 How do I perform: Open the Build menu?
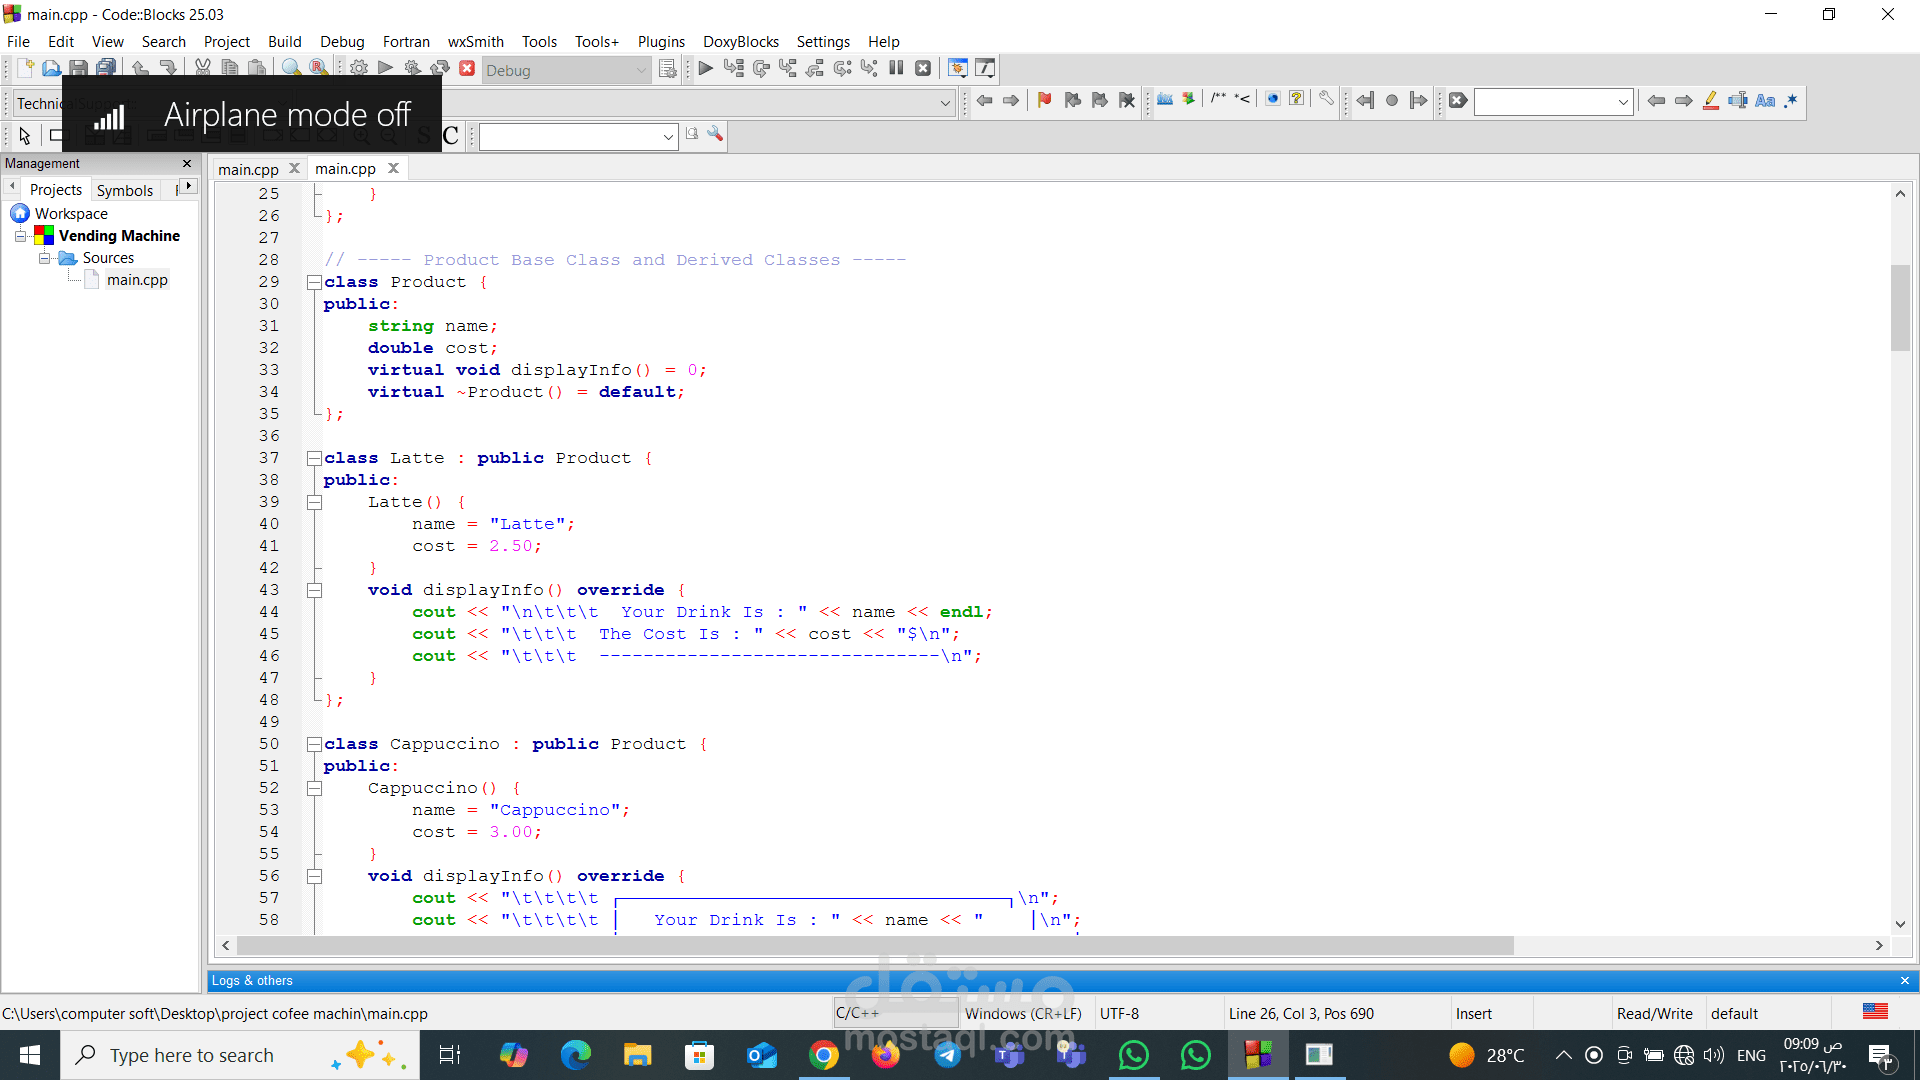click(284, 42)
